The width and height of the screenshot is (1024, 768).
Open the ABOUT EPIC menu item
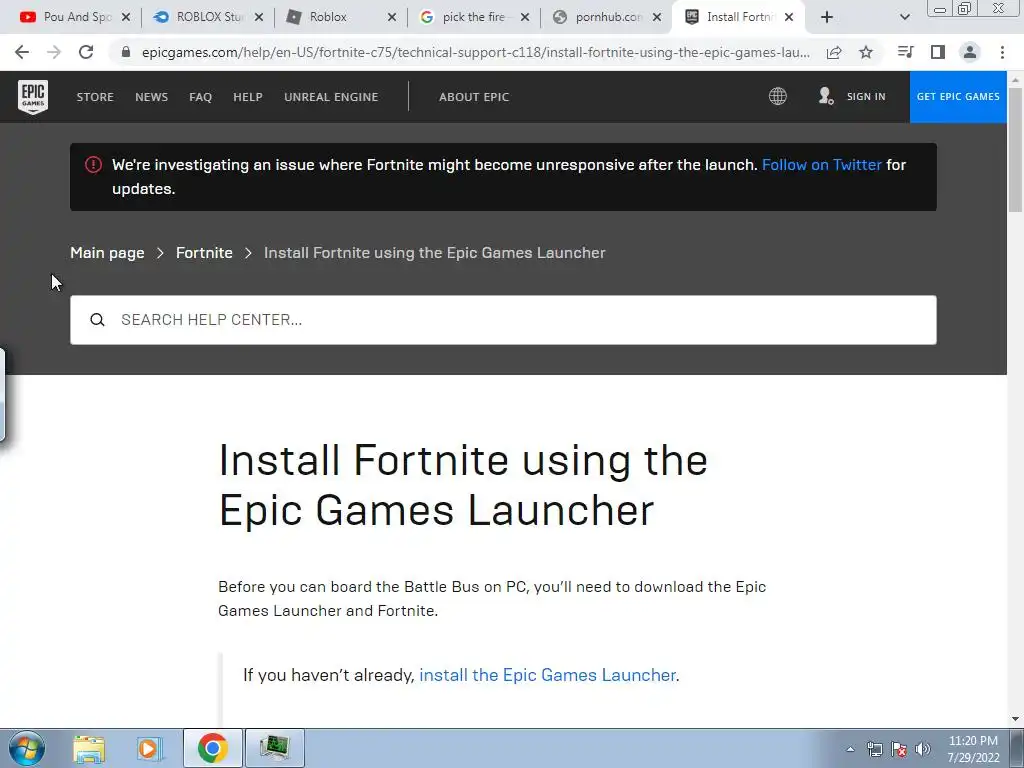point(473,97)
